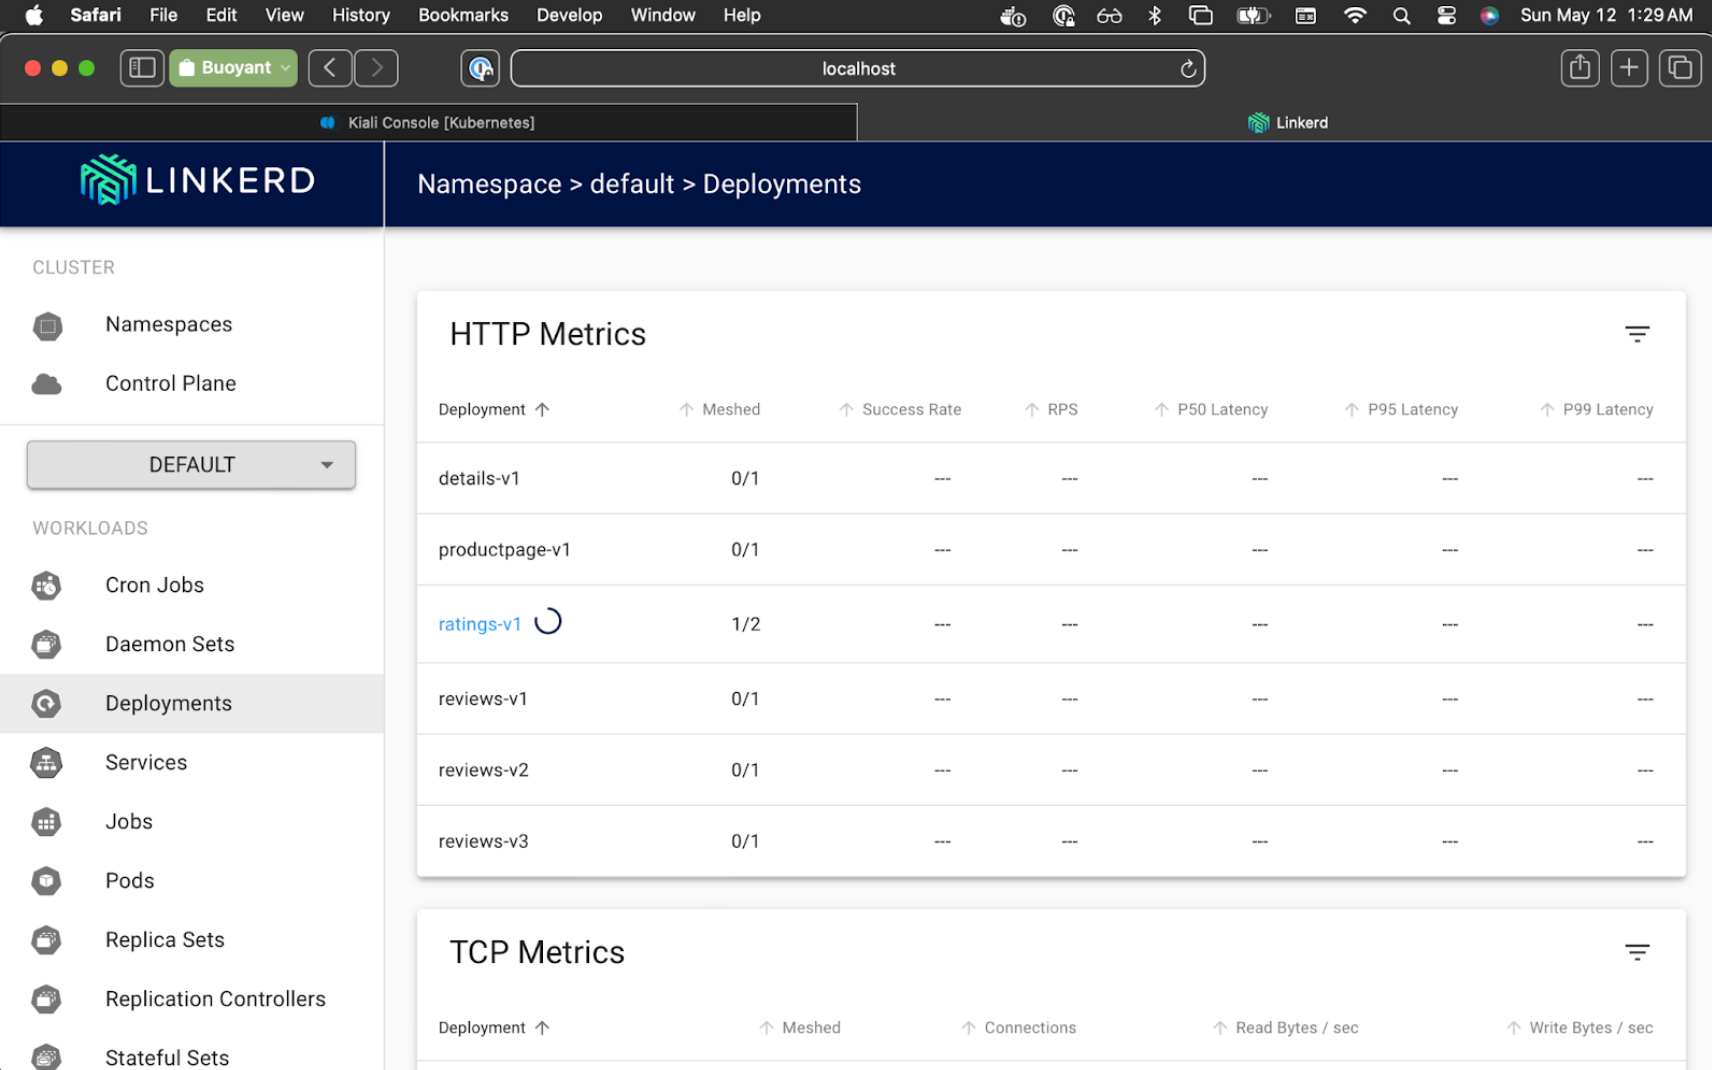Image resolution: width=1712 pixels, height=1070 pixels.
Task: Open Stateful Sets in sidebar
Action: coord(167,1057)
